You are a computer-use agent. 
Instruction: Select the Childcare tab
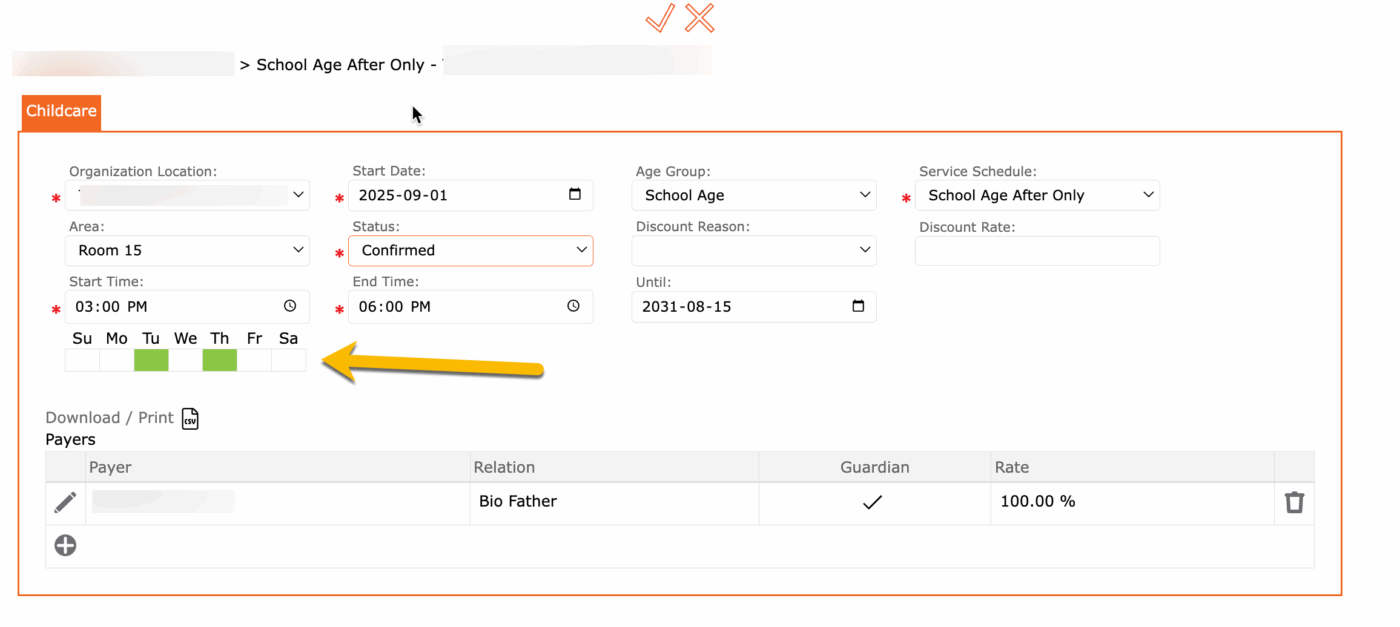(x=61, y=111)
